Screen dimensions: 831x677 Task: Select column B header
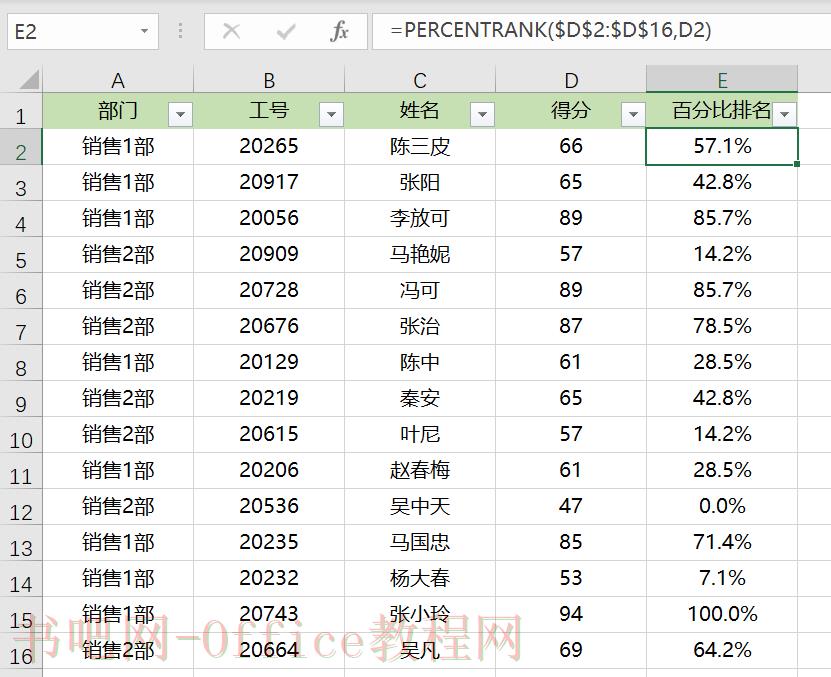click(x=269, y=80)
